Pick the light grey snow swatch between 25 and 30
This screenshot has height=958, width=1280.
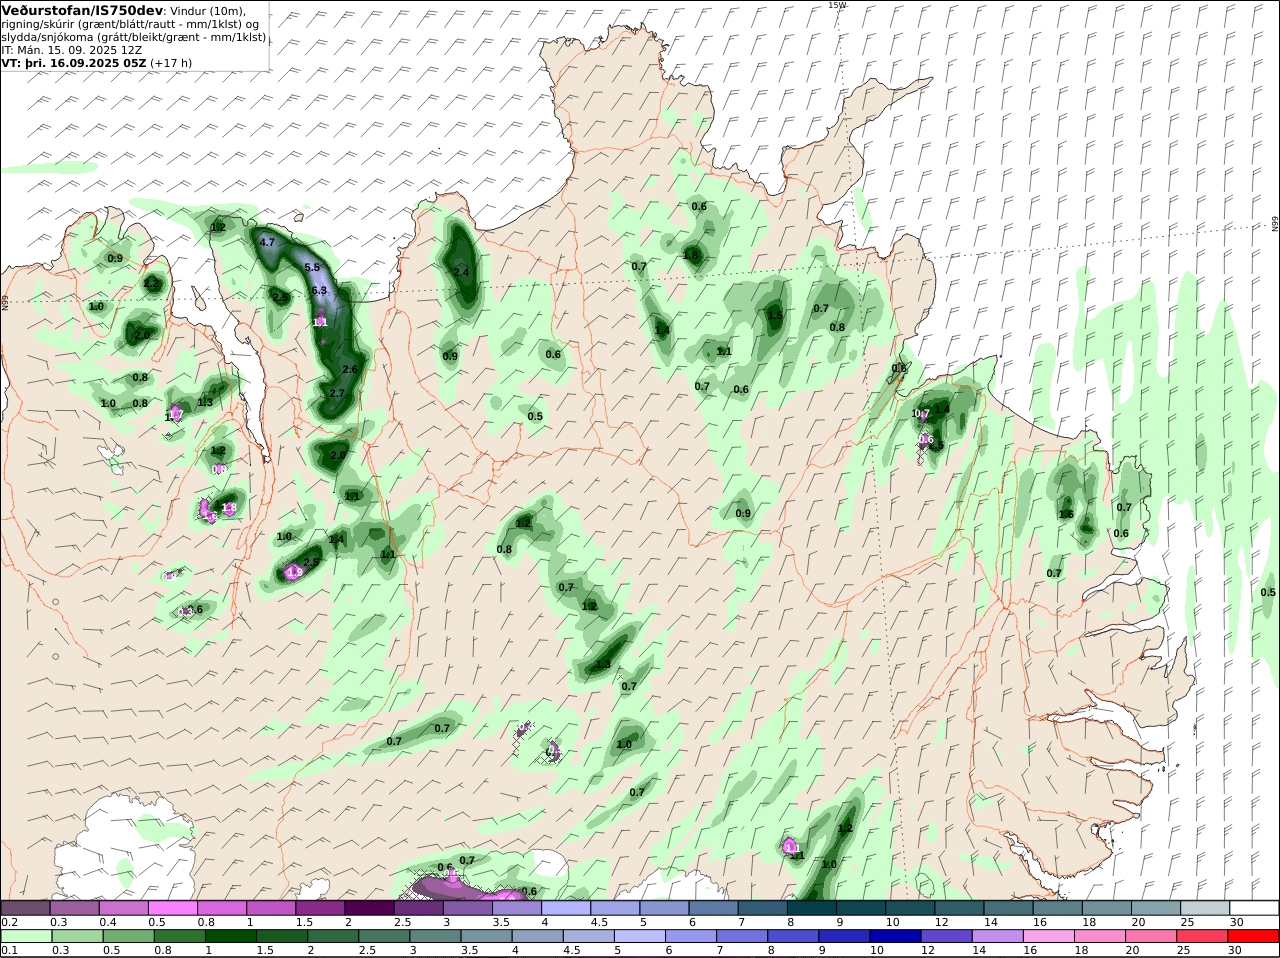(x=1205, y=908)
